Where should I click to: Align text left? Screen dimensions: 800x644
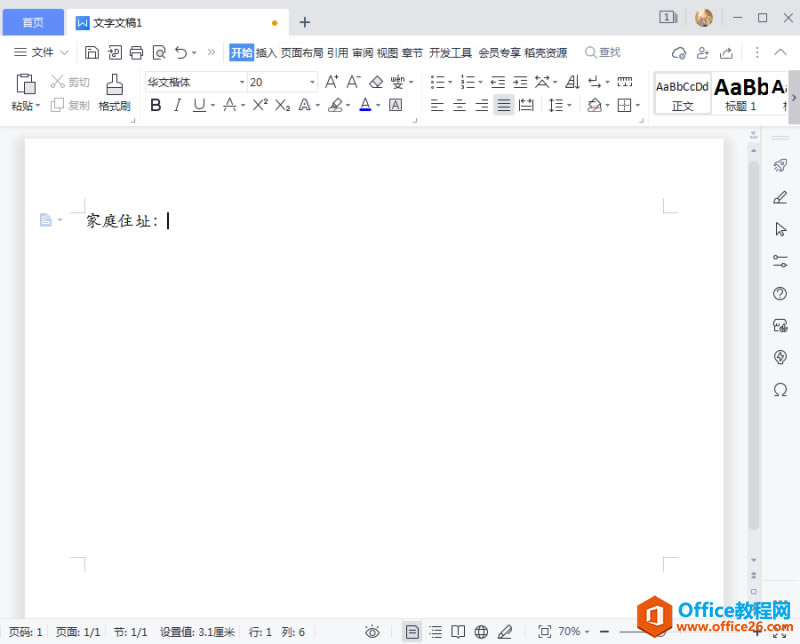[437, 105]
